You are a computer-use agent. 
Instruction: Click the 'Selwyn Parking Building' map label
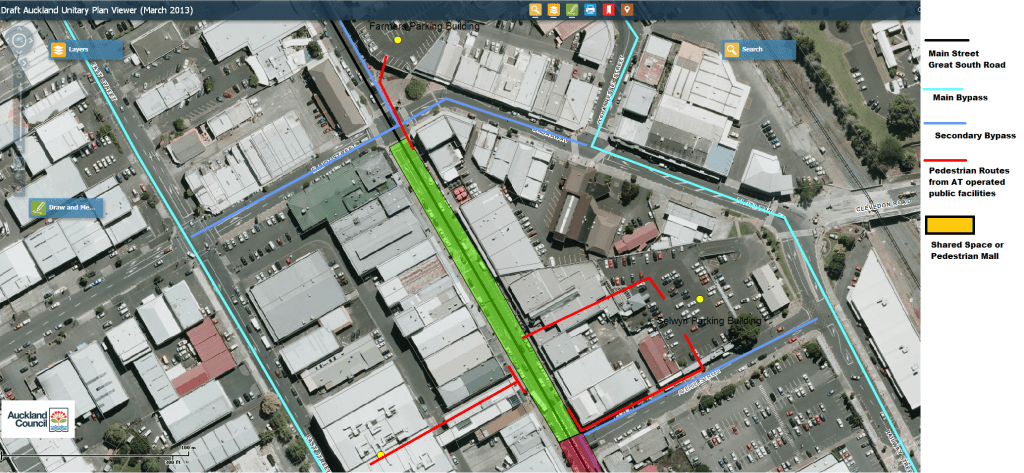(x=709, y=321)
